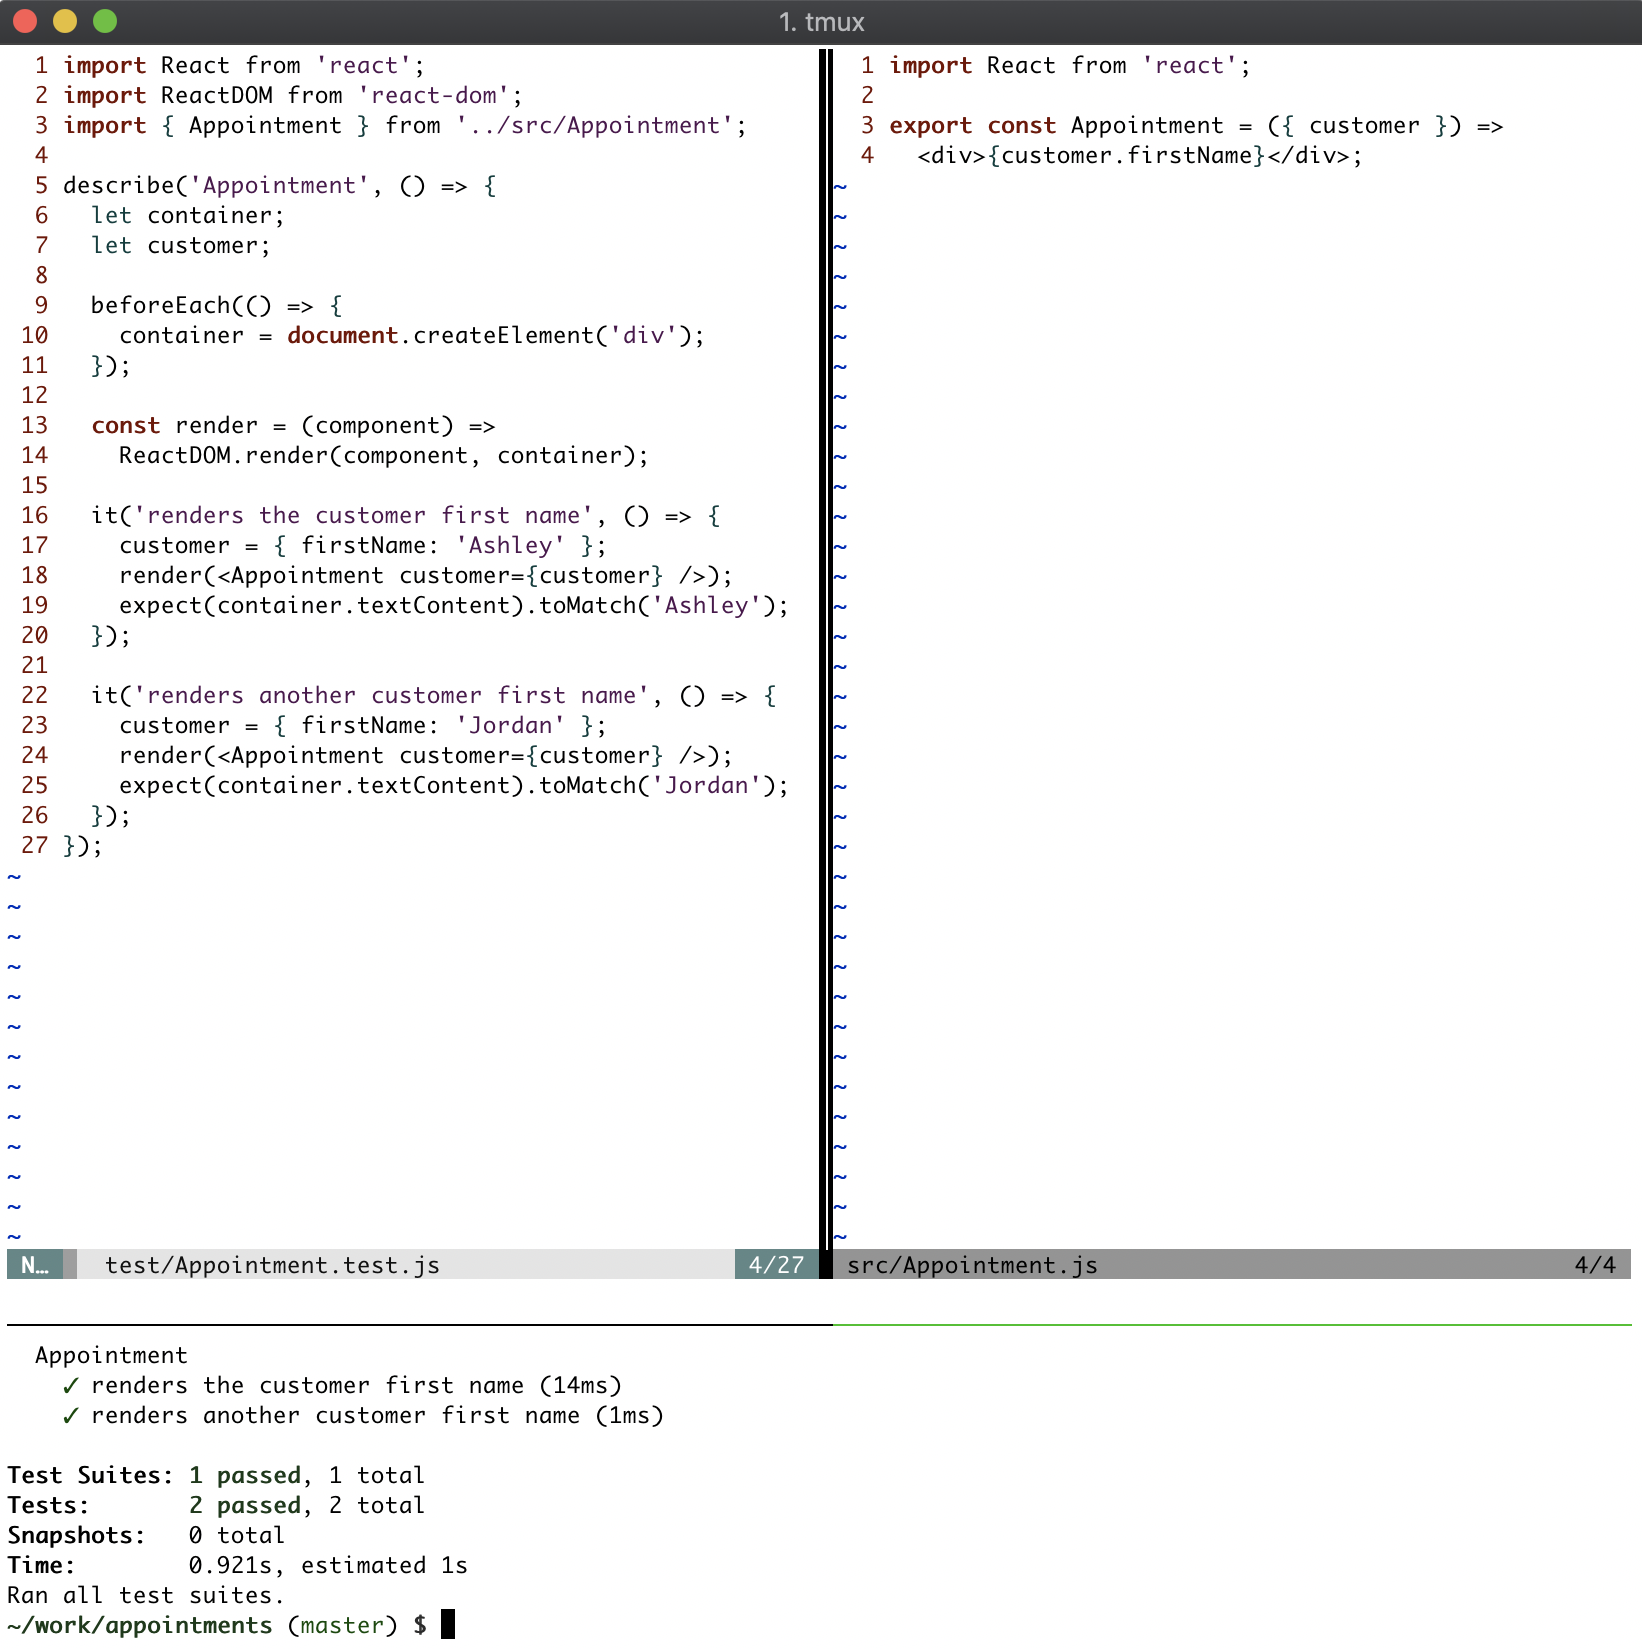This screenshot has width=1642, height=1649.
Task: Place cursor on 'Jordan' in the firstName assignment
Action: click(x=510, y=726)
